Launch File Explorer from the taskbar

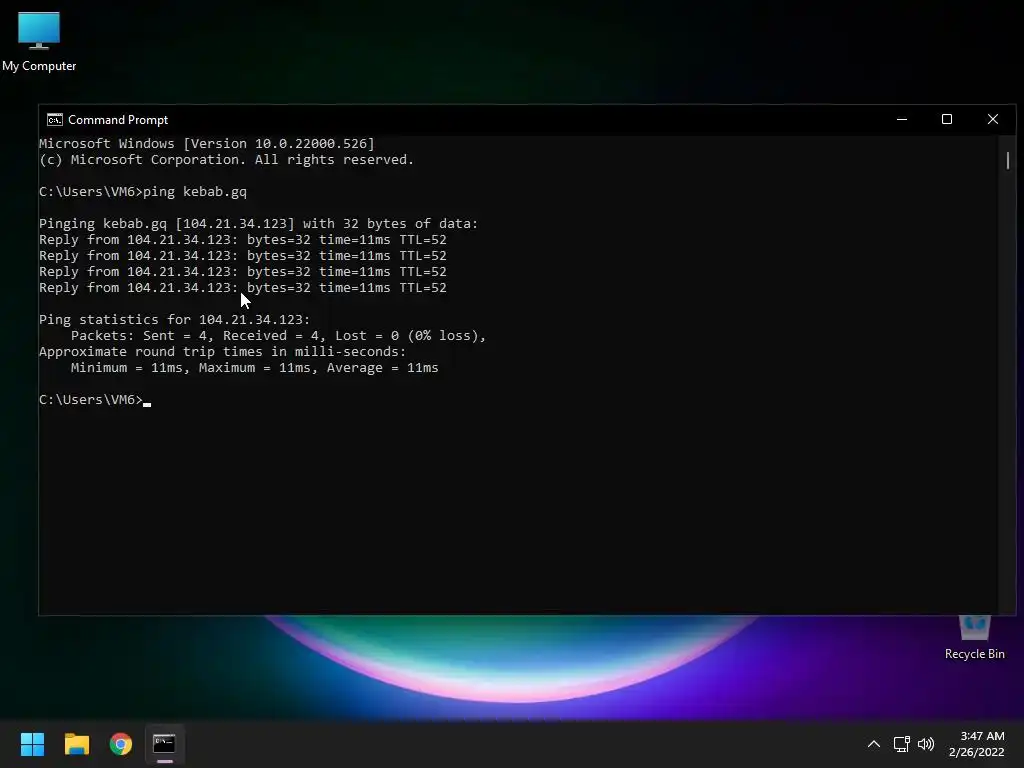[x=76, y=744]
